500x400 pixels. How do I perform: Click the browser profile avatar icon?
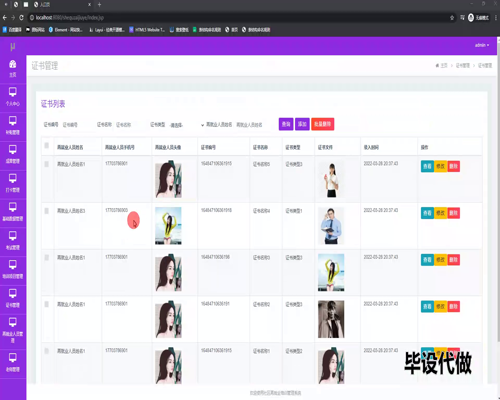[x=471, y=18]
